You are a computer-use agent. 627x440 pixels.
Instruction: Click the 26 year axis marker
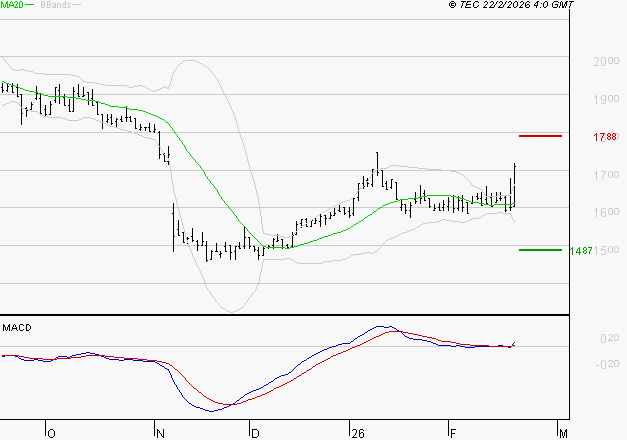tap(358, 434)
